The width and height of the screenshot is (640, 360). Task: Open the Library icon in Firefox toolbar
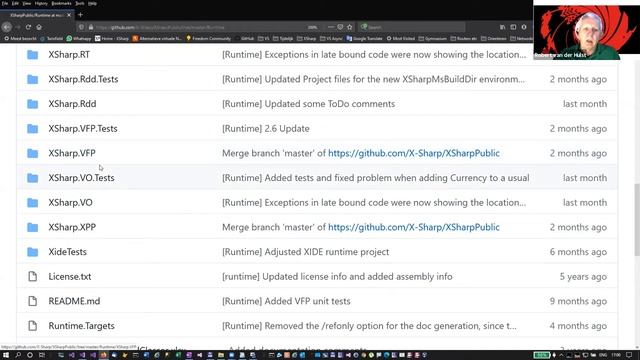pos(502,27)
